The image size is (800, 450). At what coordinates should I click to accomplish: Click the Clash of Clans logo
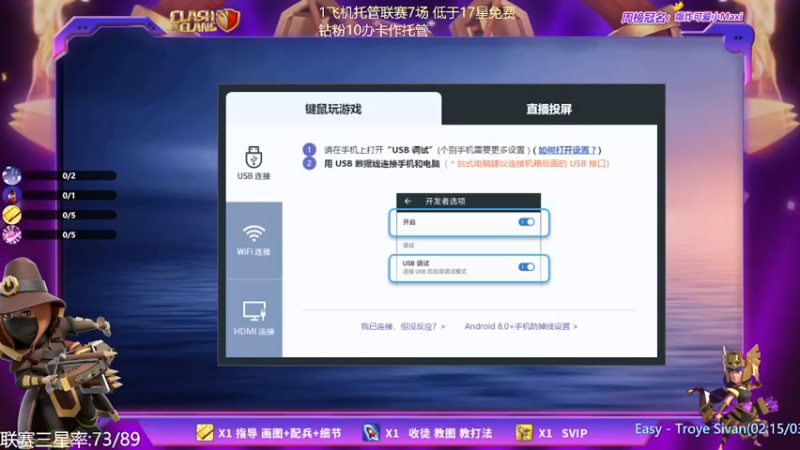pyautogui.click(x=204, y=21)
